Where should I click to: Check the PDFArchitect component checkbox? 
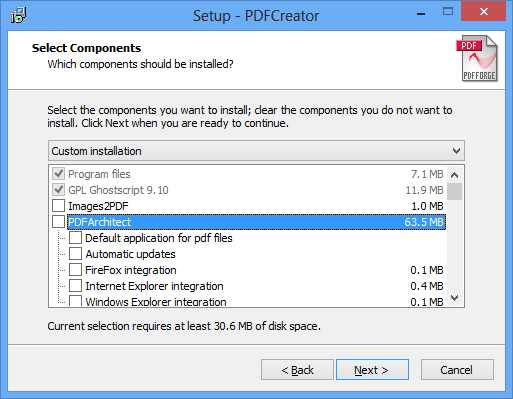(59, 222)
